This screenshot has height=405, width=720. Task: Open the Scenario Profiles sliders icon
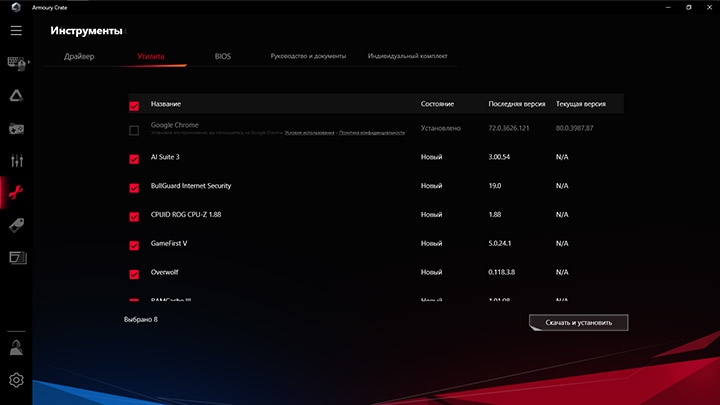pyautogui.click(x=17, y=160)
